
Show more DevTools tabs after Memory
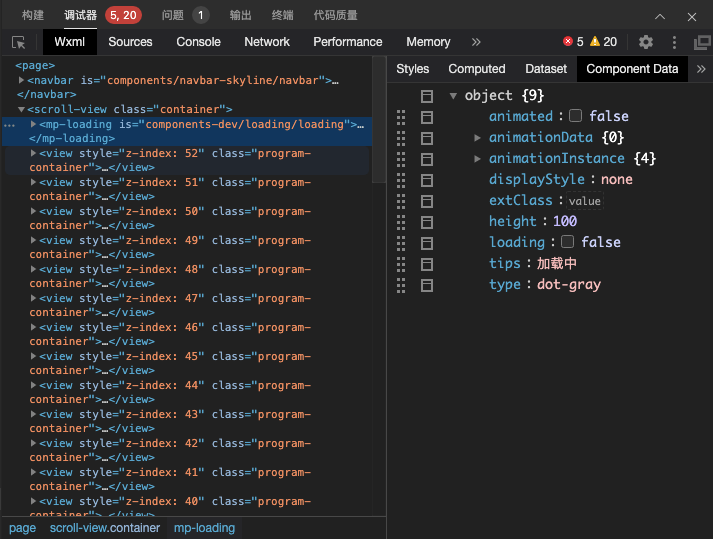(476, 42)
